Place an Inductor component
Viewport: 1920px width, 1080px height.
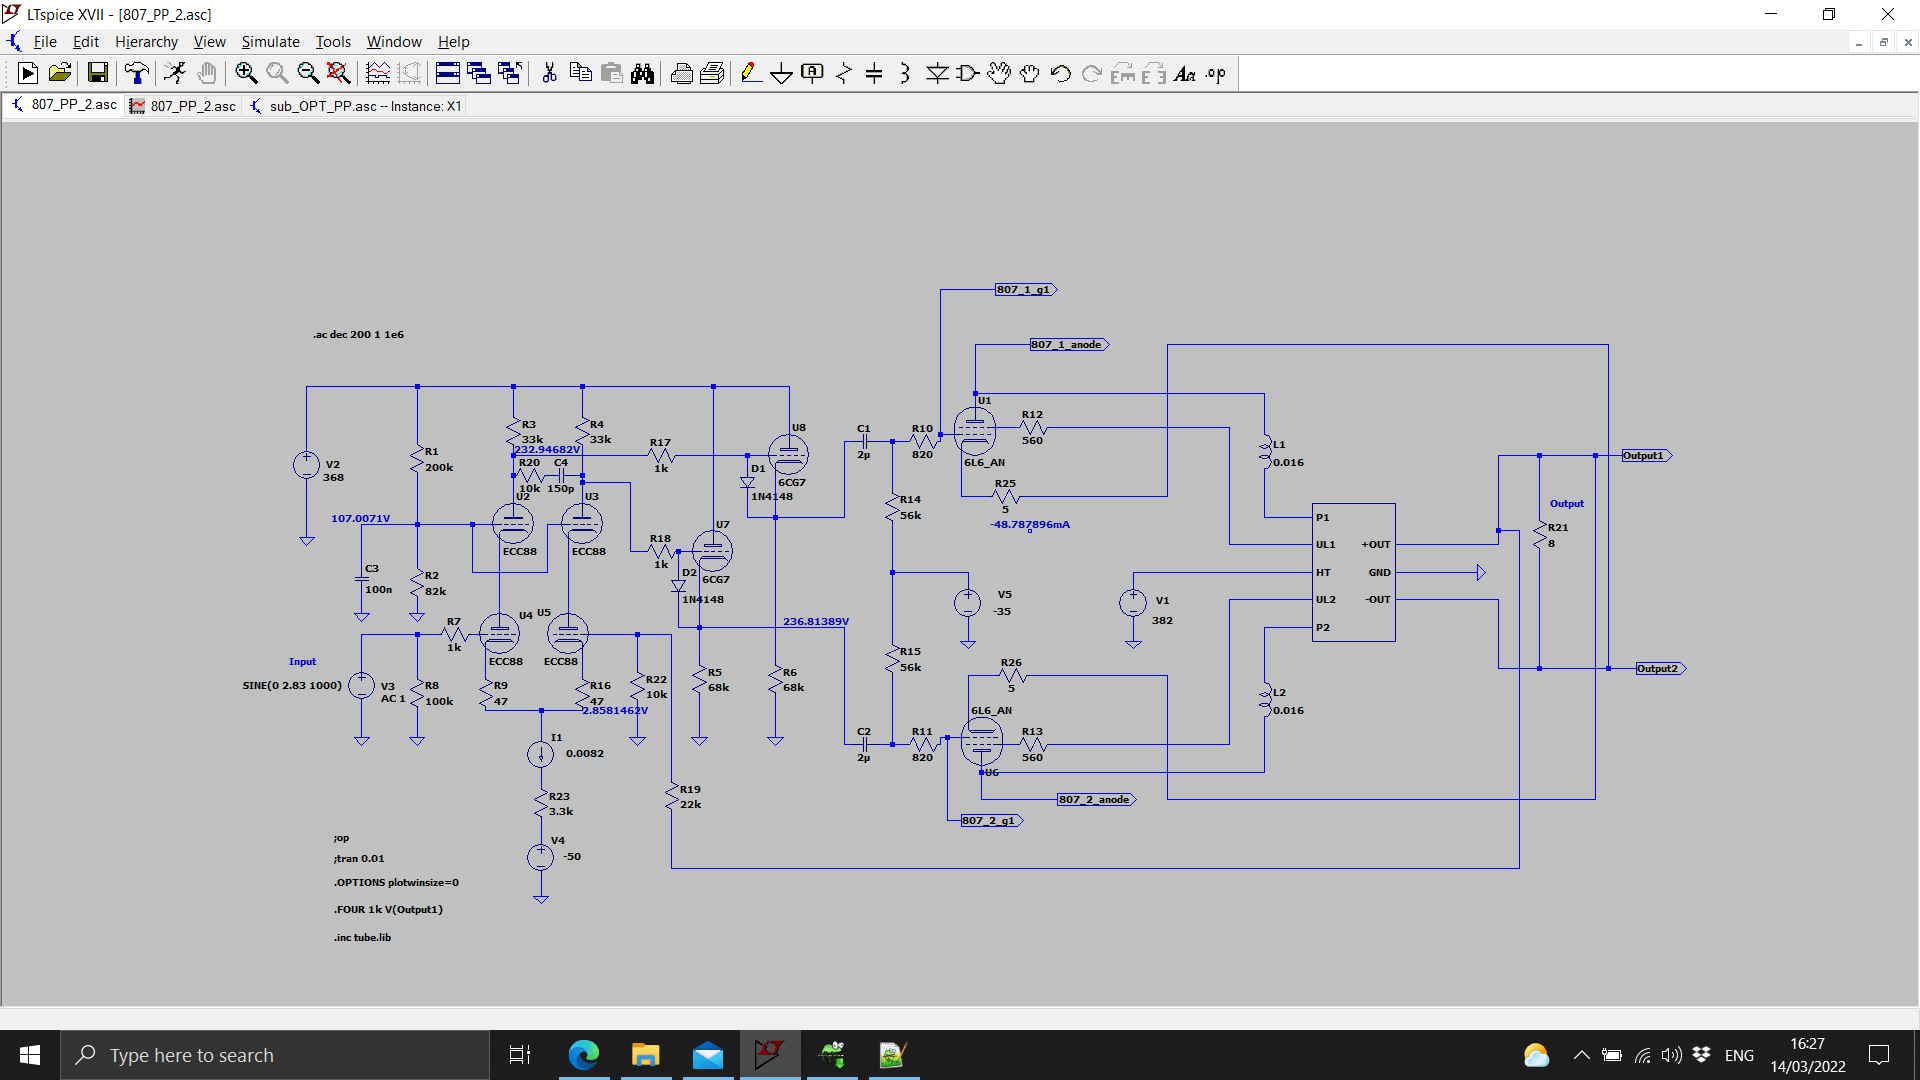point(905,73)
